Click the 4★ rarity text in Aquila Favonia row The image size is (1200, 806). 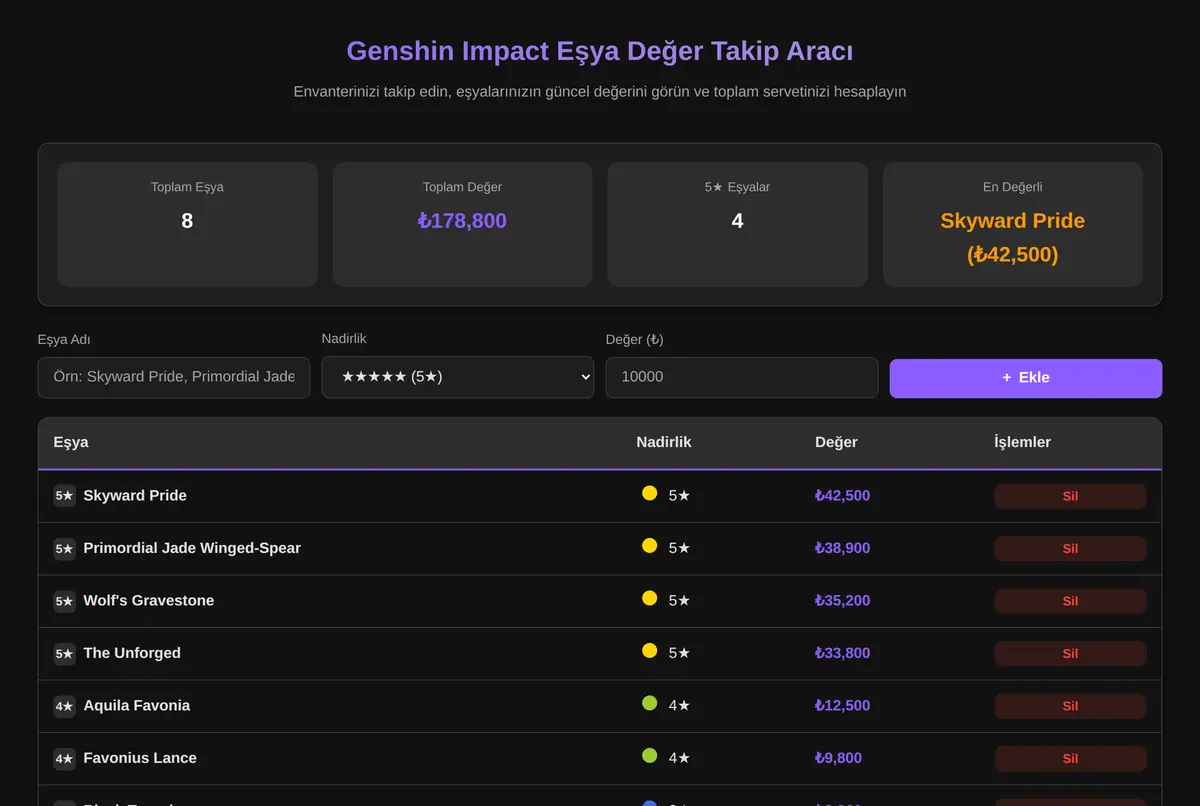[679, 706]
